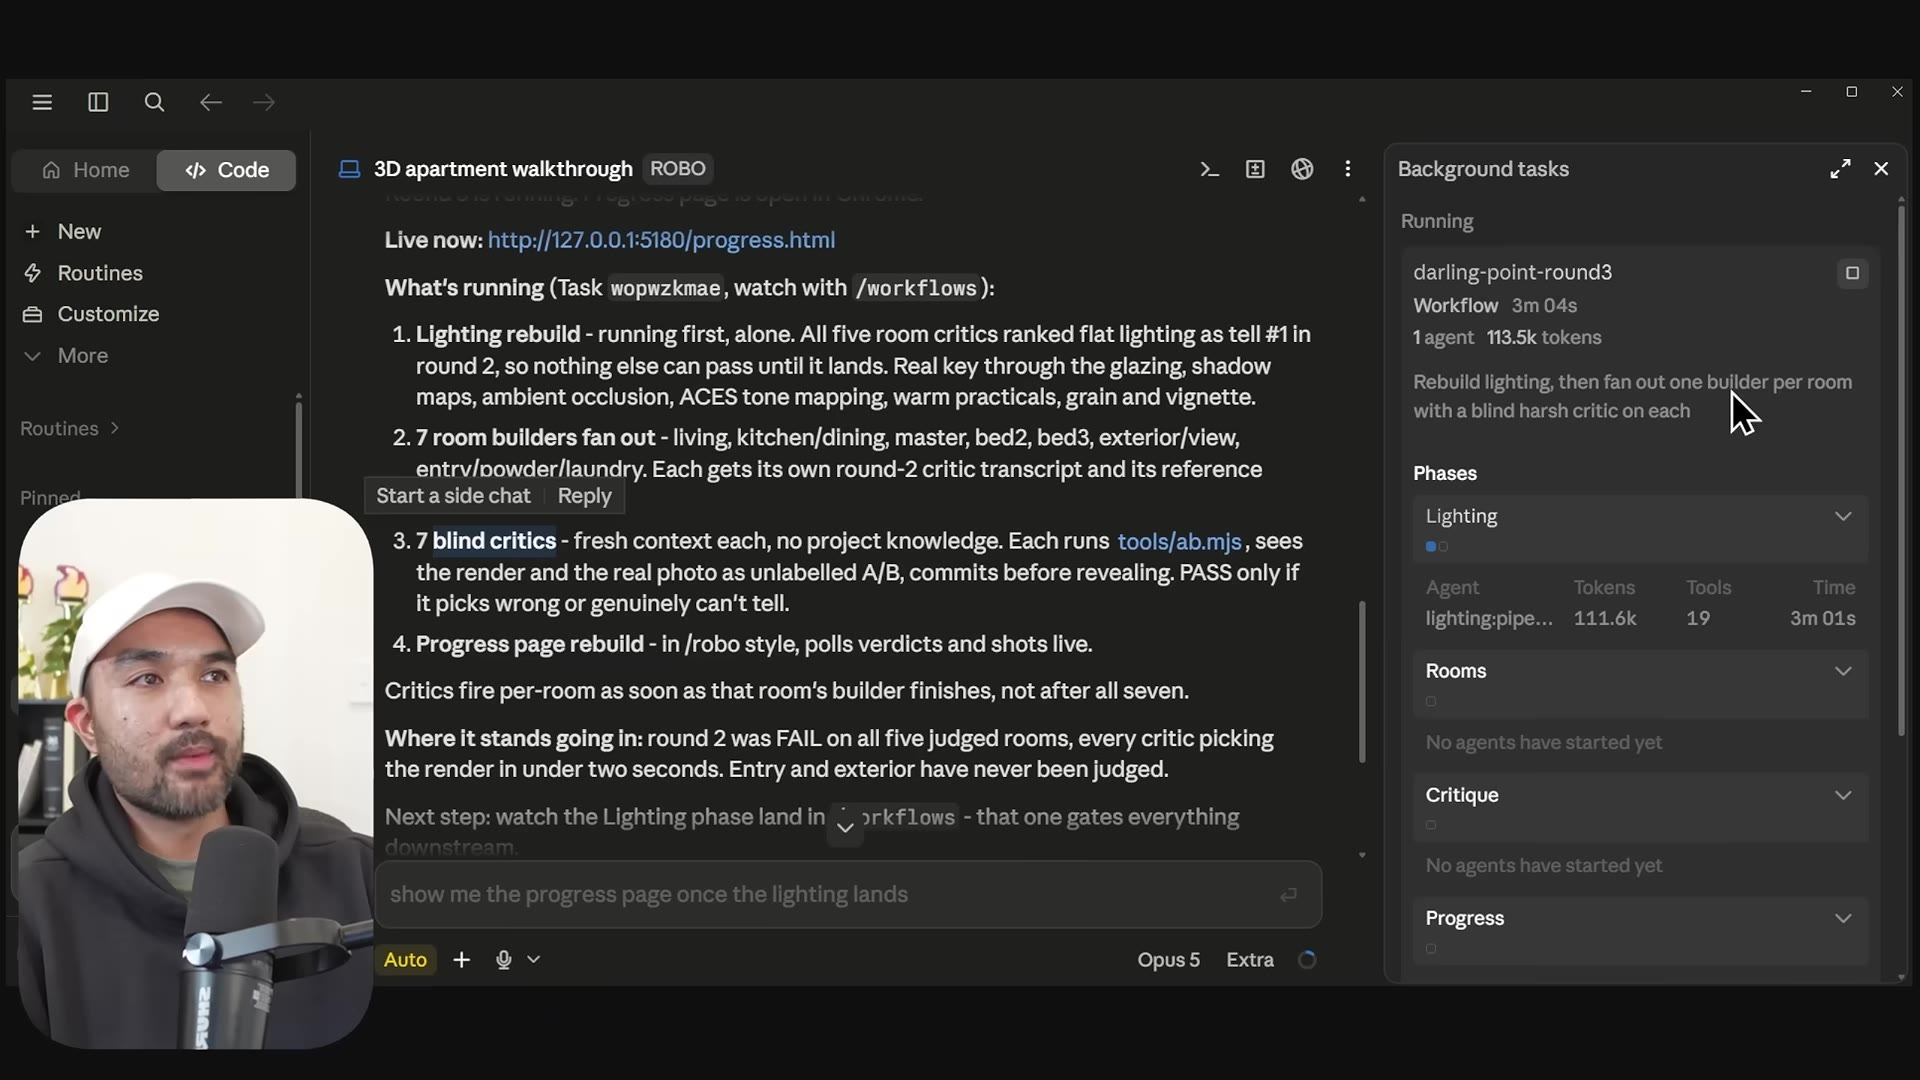Click Start a side chat
1920x1080 pixels.
(x=453, y=496)
